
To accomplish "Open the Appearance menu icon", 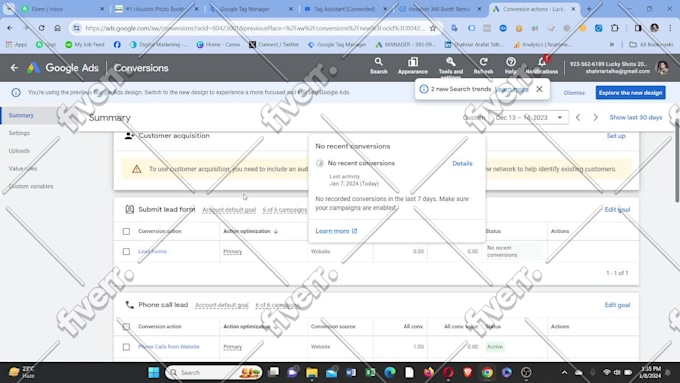I will pyautogui.click(x=413, y=65).
